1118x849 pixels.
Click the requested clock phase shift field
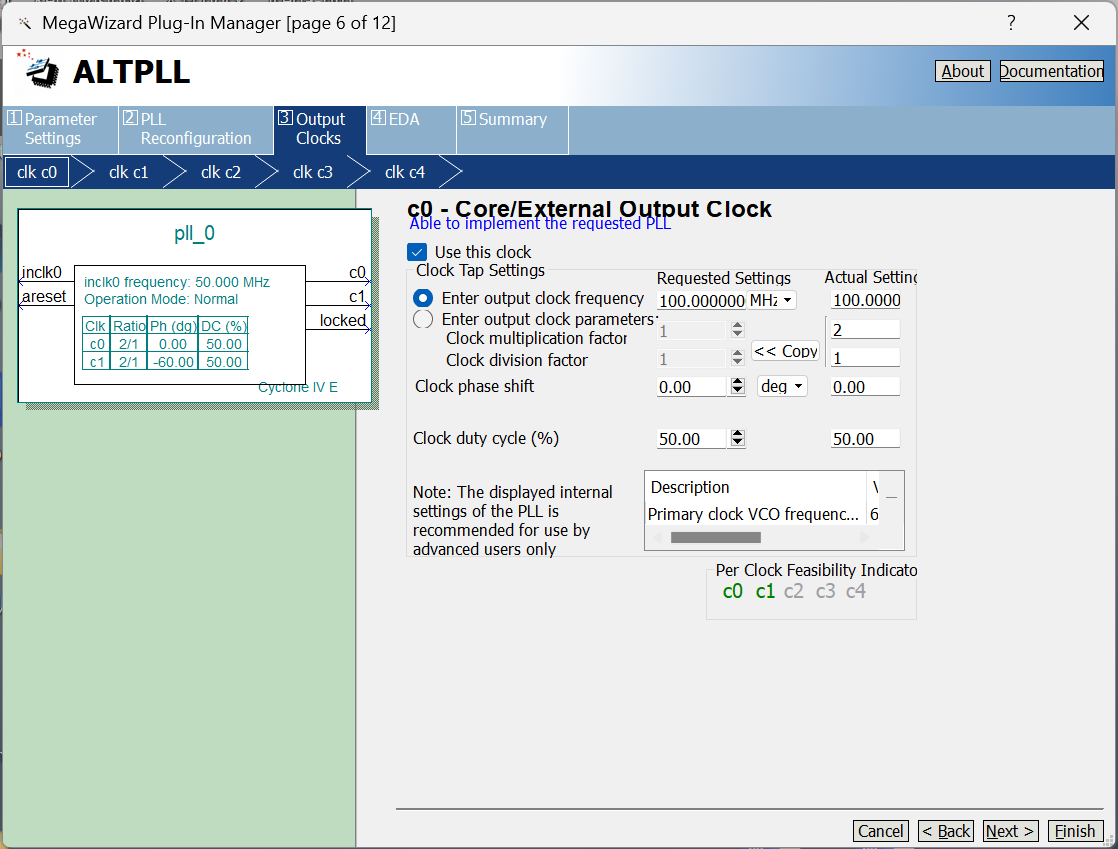click(x=692, y=387)
